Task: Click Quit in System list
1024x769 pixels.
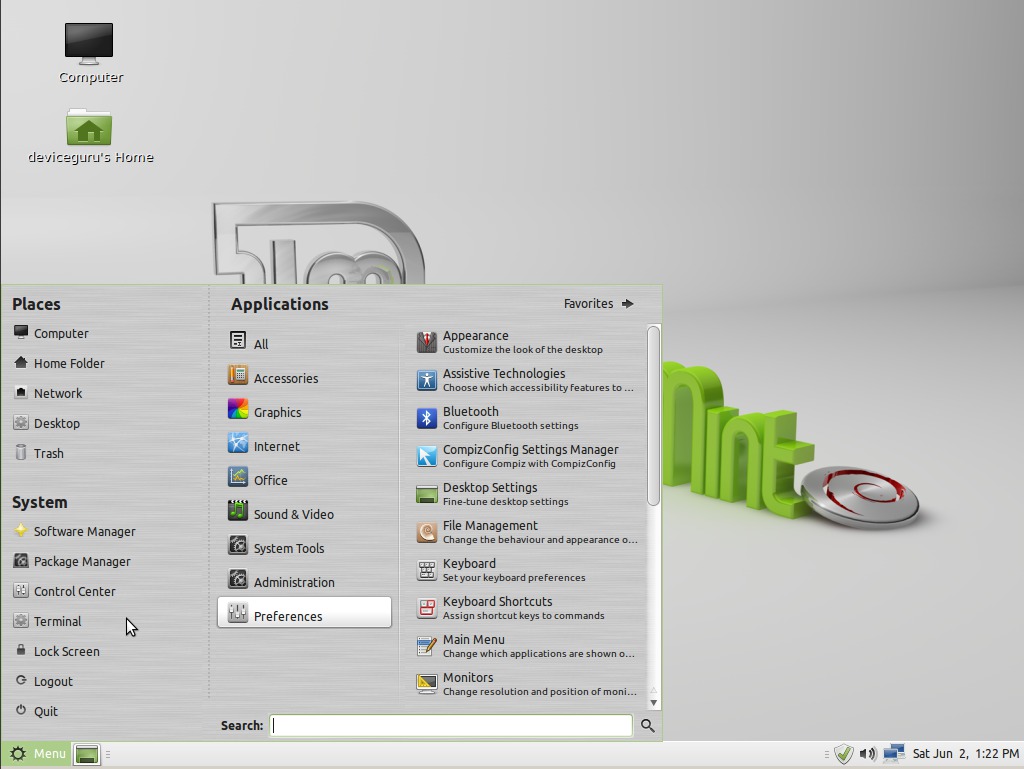Action: (36, 712)
